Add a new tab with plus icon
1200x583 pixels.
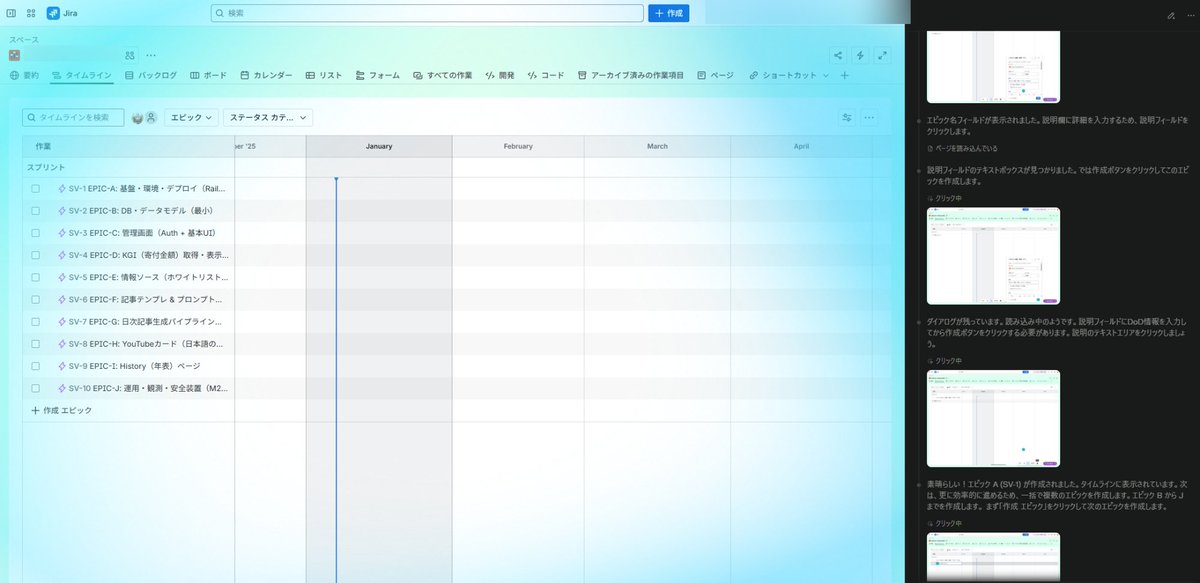(845, 75)
